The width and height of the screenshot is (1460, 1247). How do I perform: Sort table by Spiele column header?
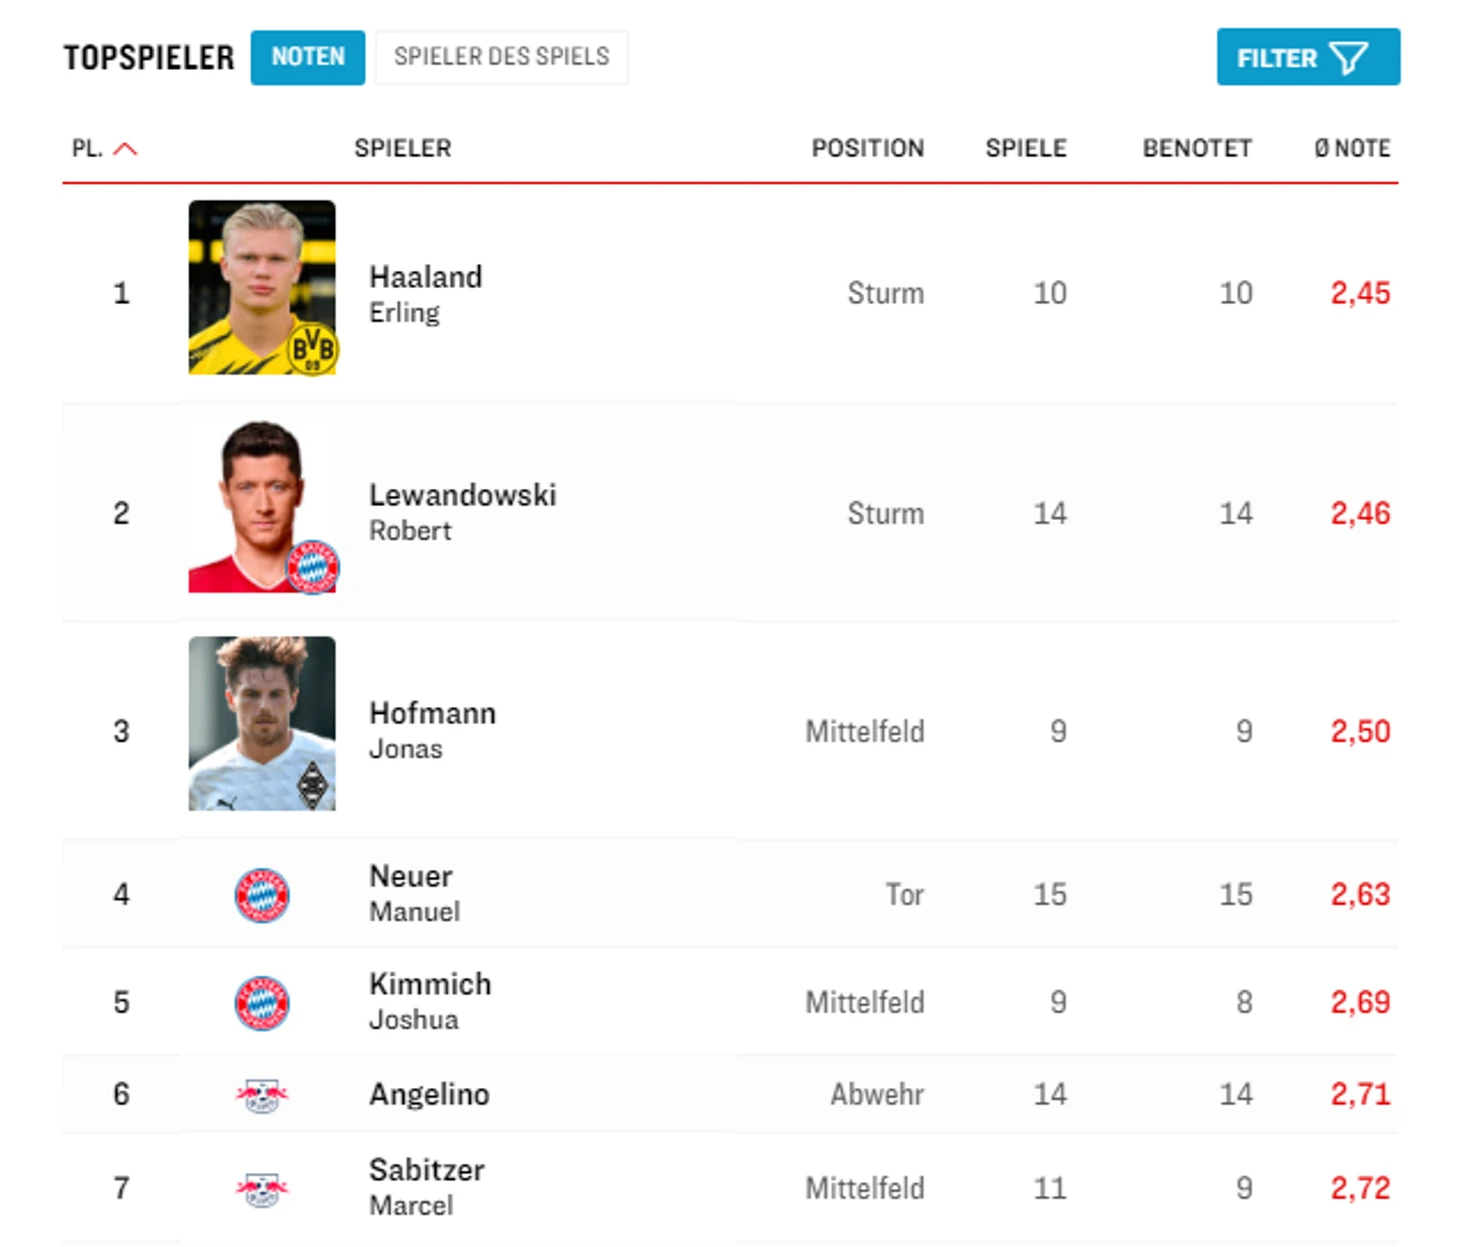coord(1025,148)
